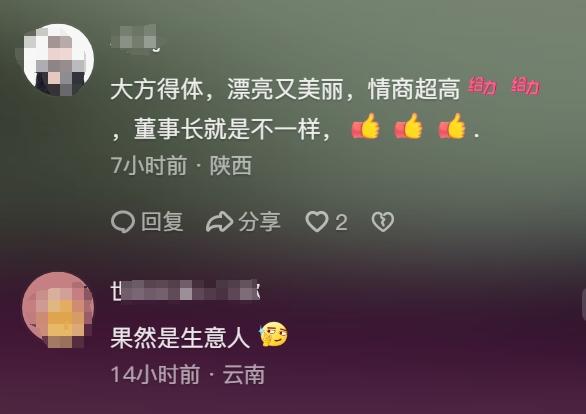586x414 pixels.
Task: Click the last thumbs-up emoji
Action: coord(452,126)
